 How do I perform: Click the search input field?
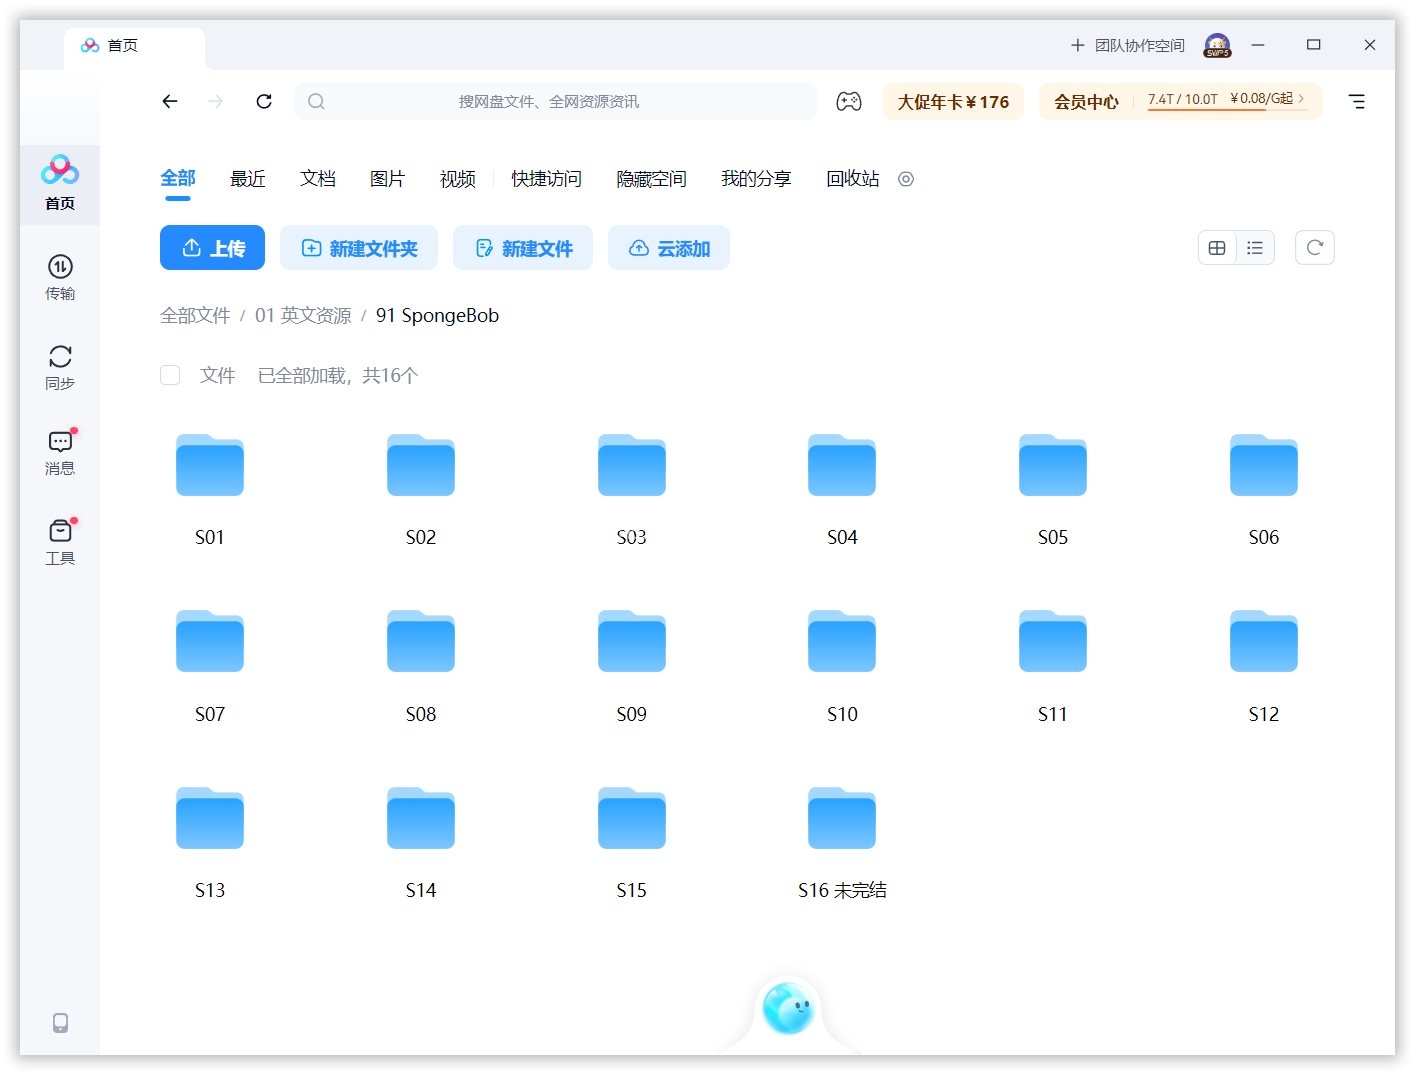click(x=555, y=101)
